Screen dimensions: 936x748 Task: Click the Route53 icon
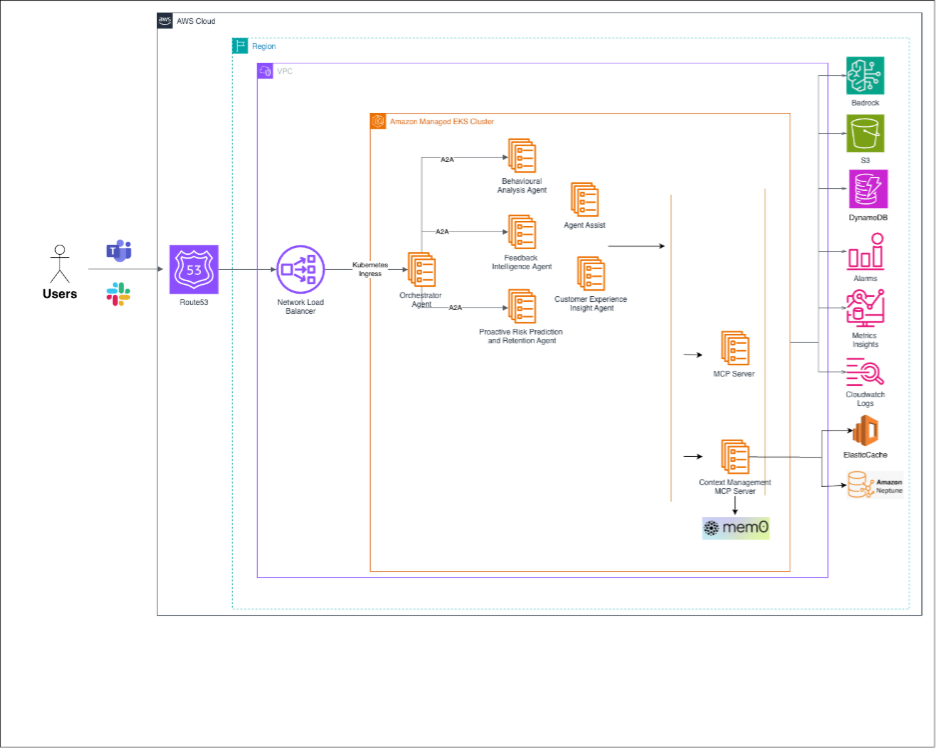193,269
